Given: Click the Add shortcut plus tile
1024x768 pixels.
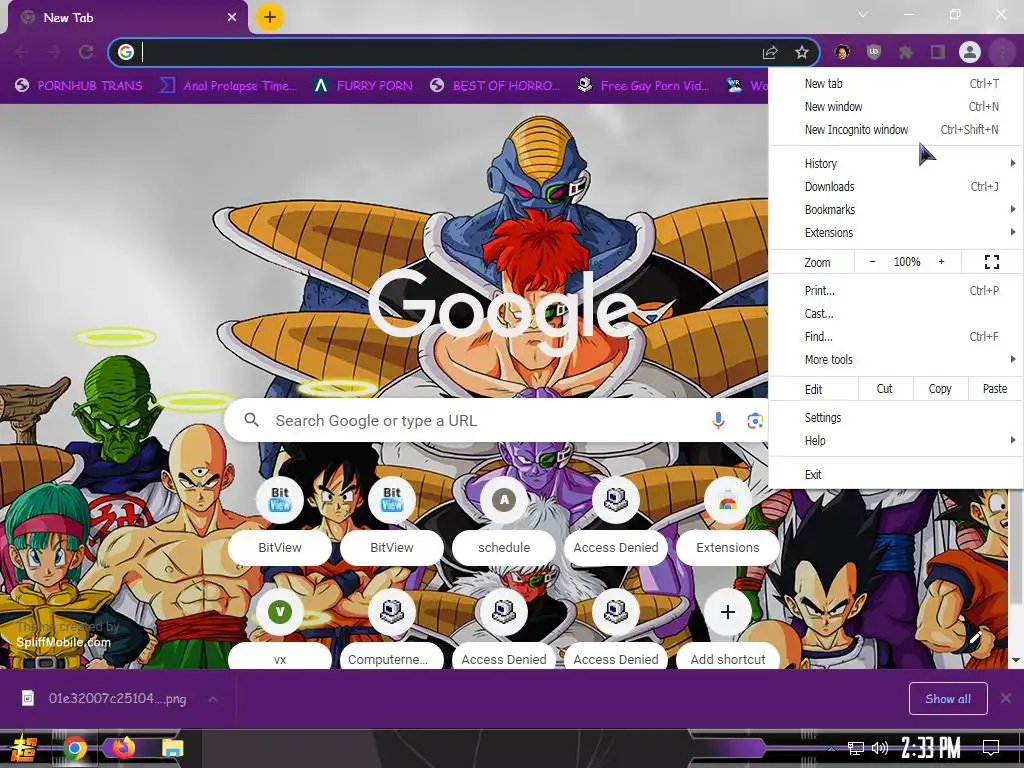Looking at the screenshot, I should coord(728,629).
